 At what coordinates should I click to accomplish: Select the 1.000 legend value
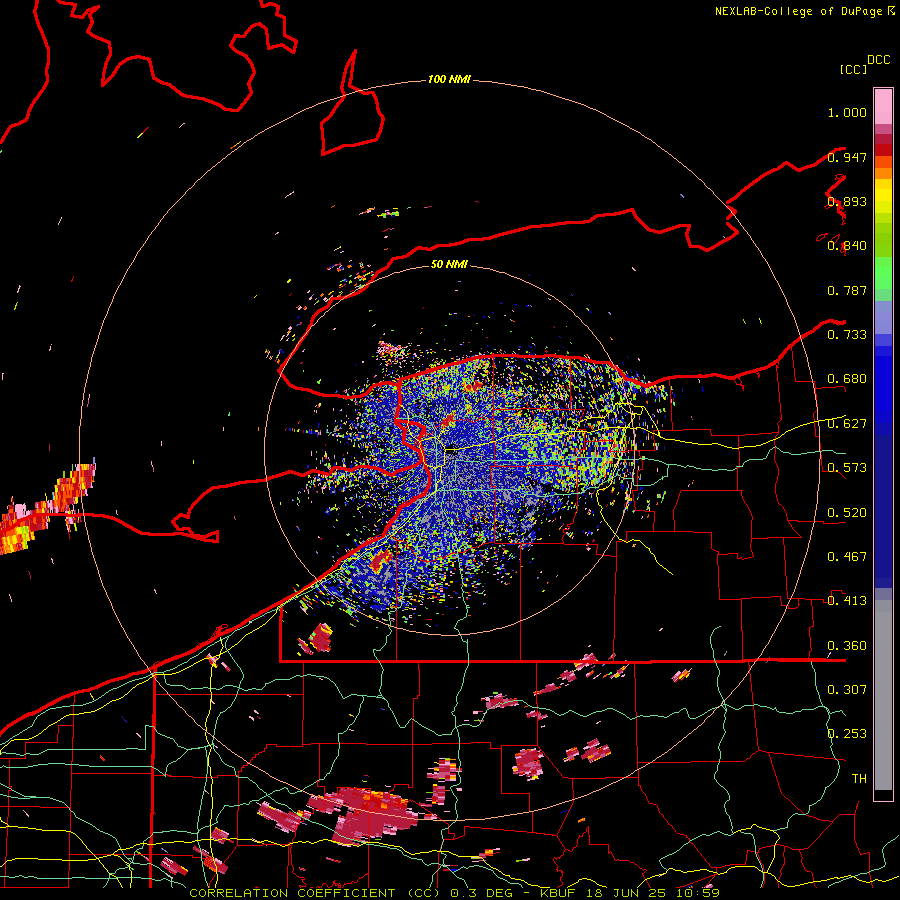[x=847, y=112]
